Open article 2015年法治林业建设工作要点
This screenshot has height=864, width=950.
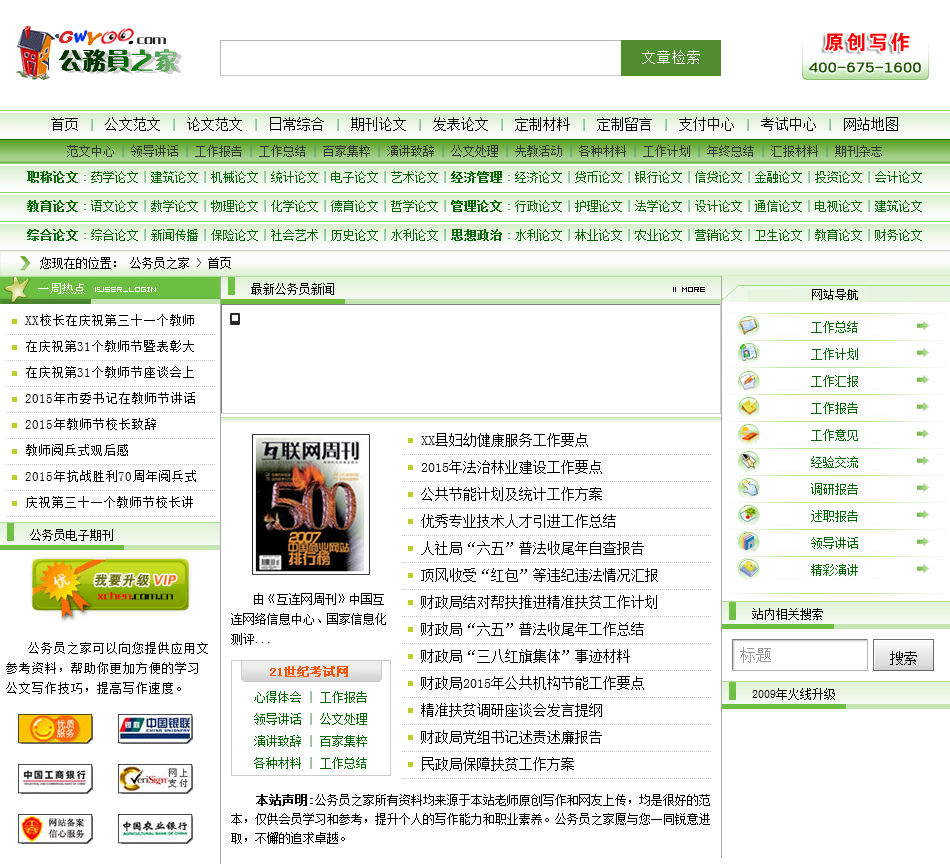511,467
